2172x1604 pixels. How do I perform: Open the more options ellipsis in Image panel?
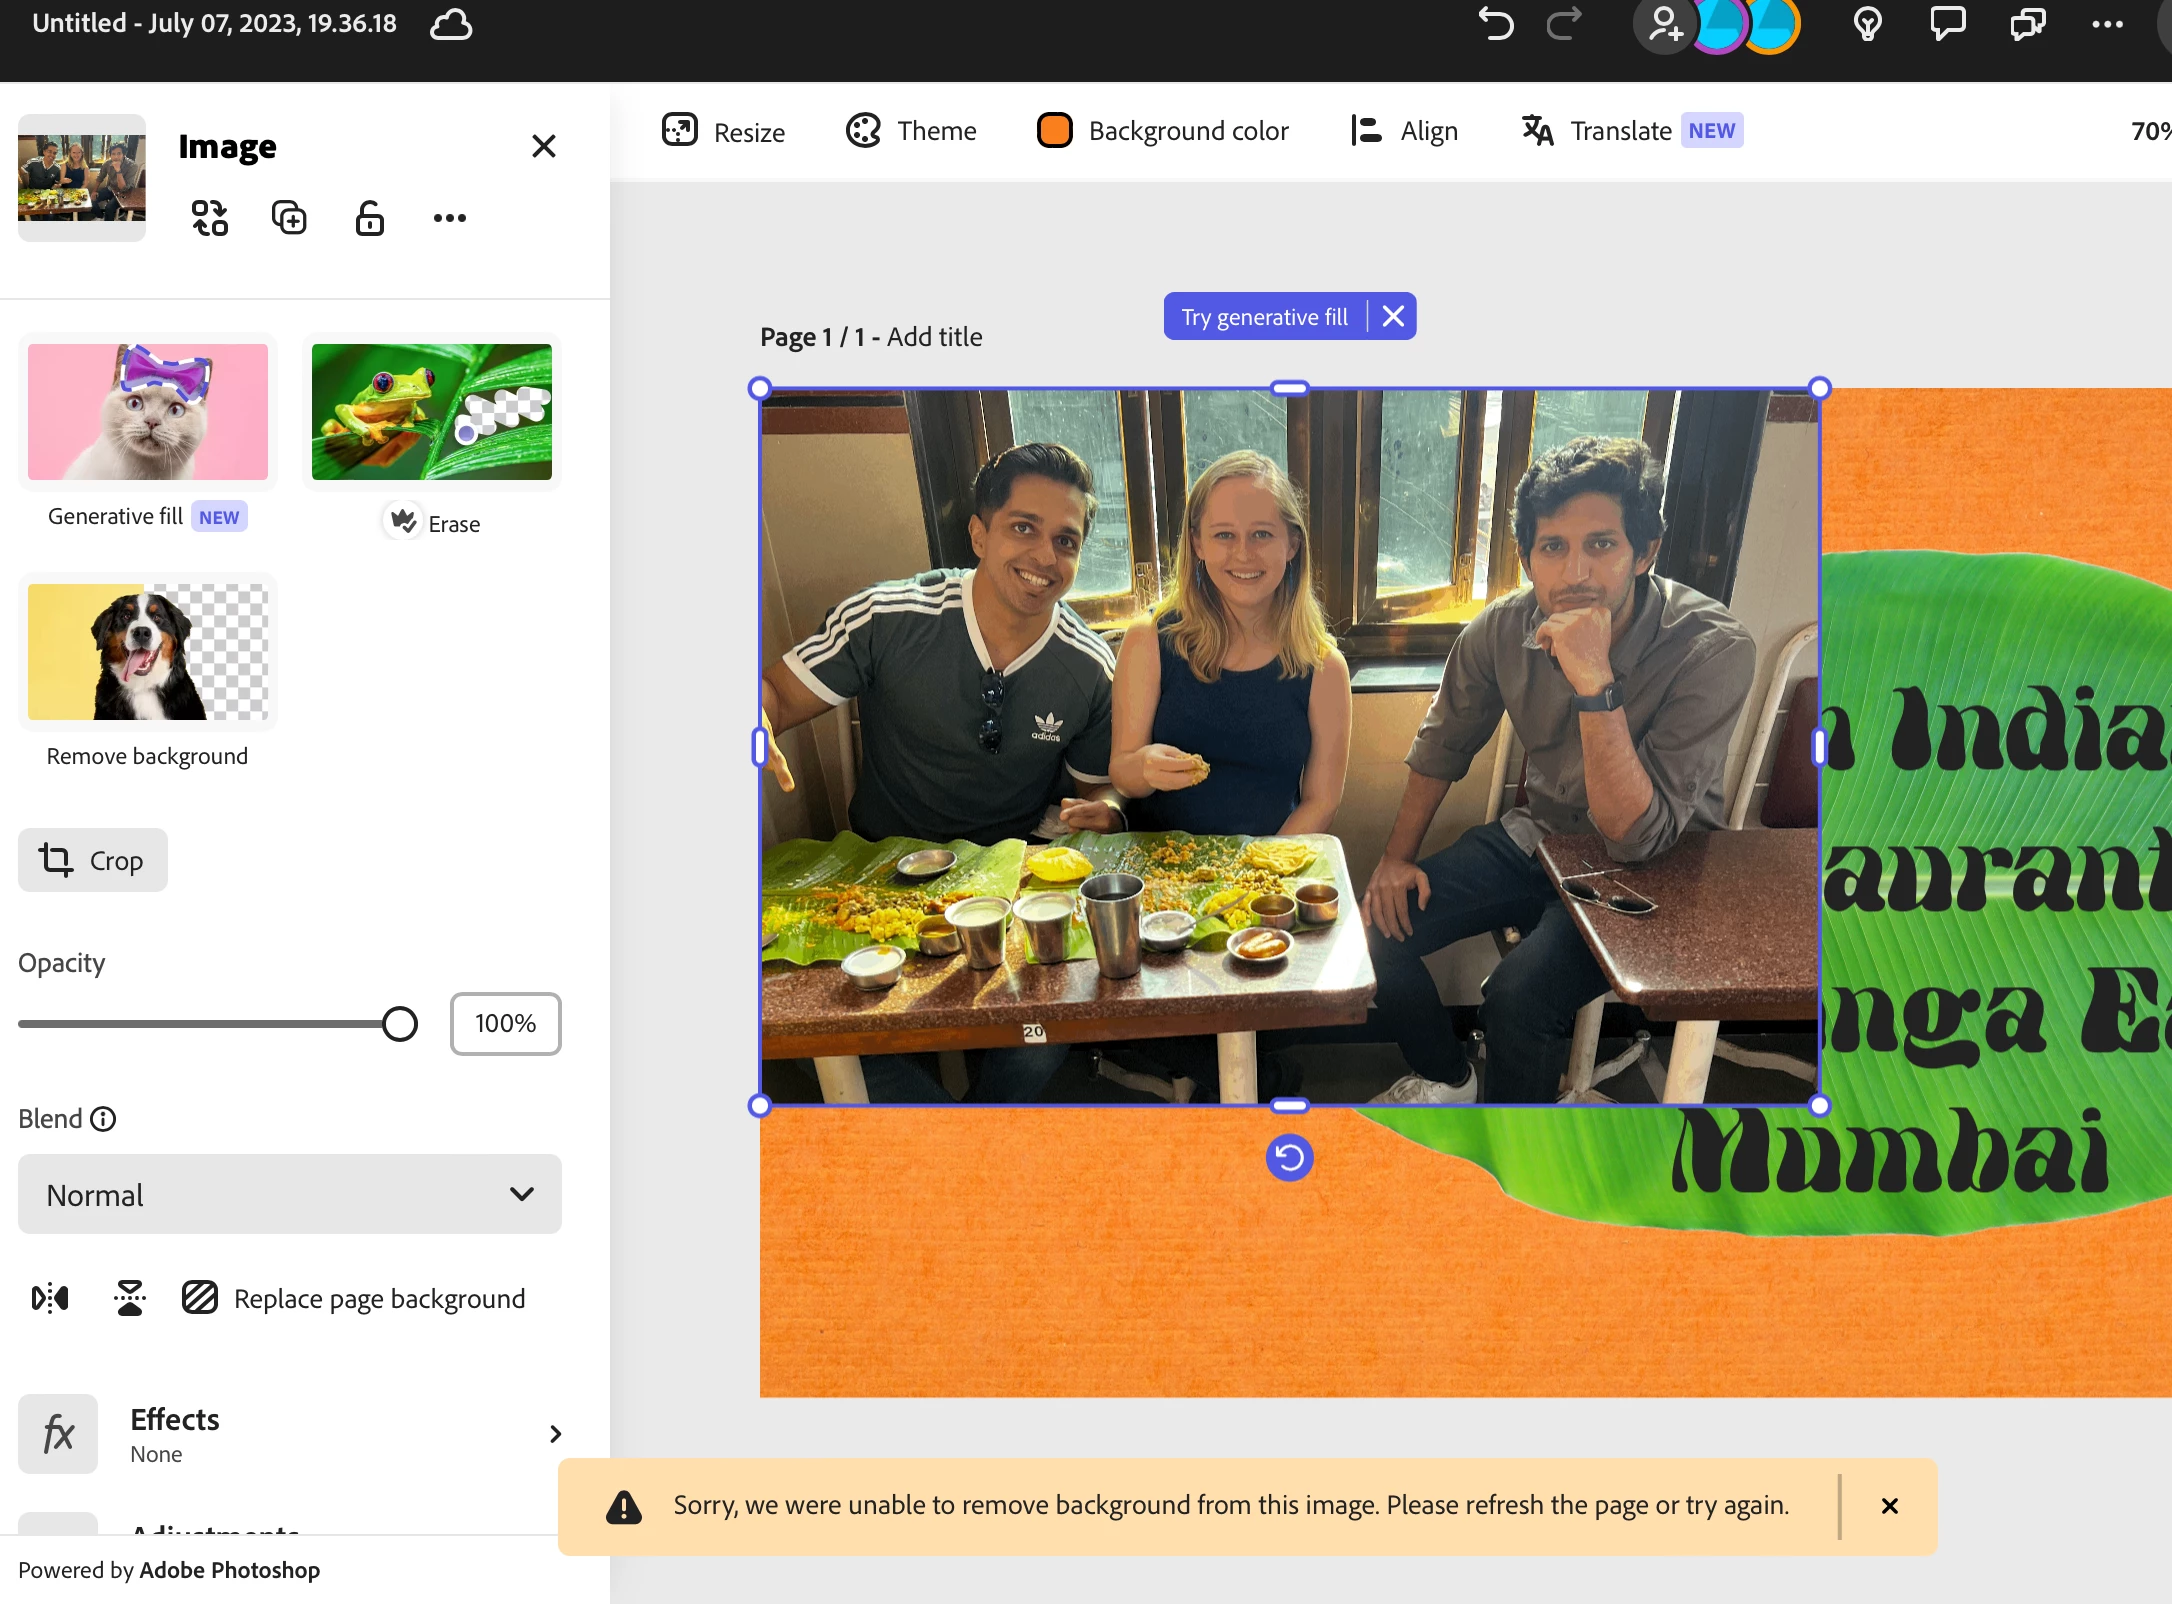449,218
